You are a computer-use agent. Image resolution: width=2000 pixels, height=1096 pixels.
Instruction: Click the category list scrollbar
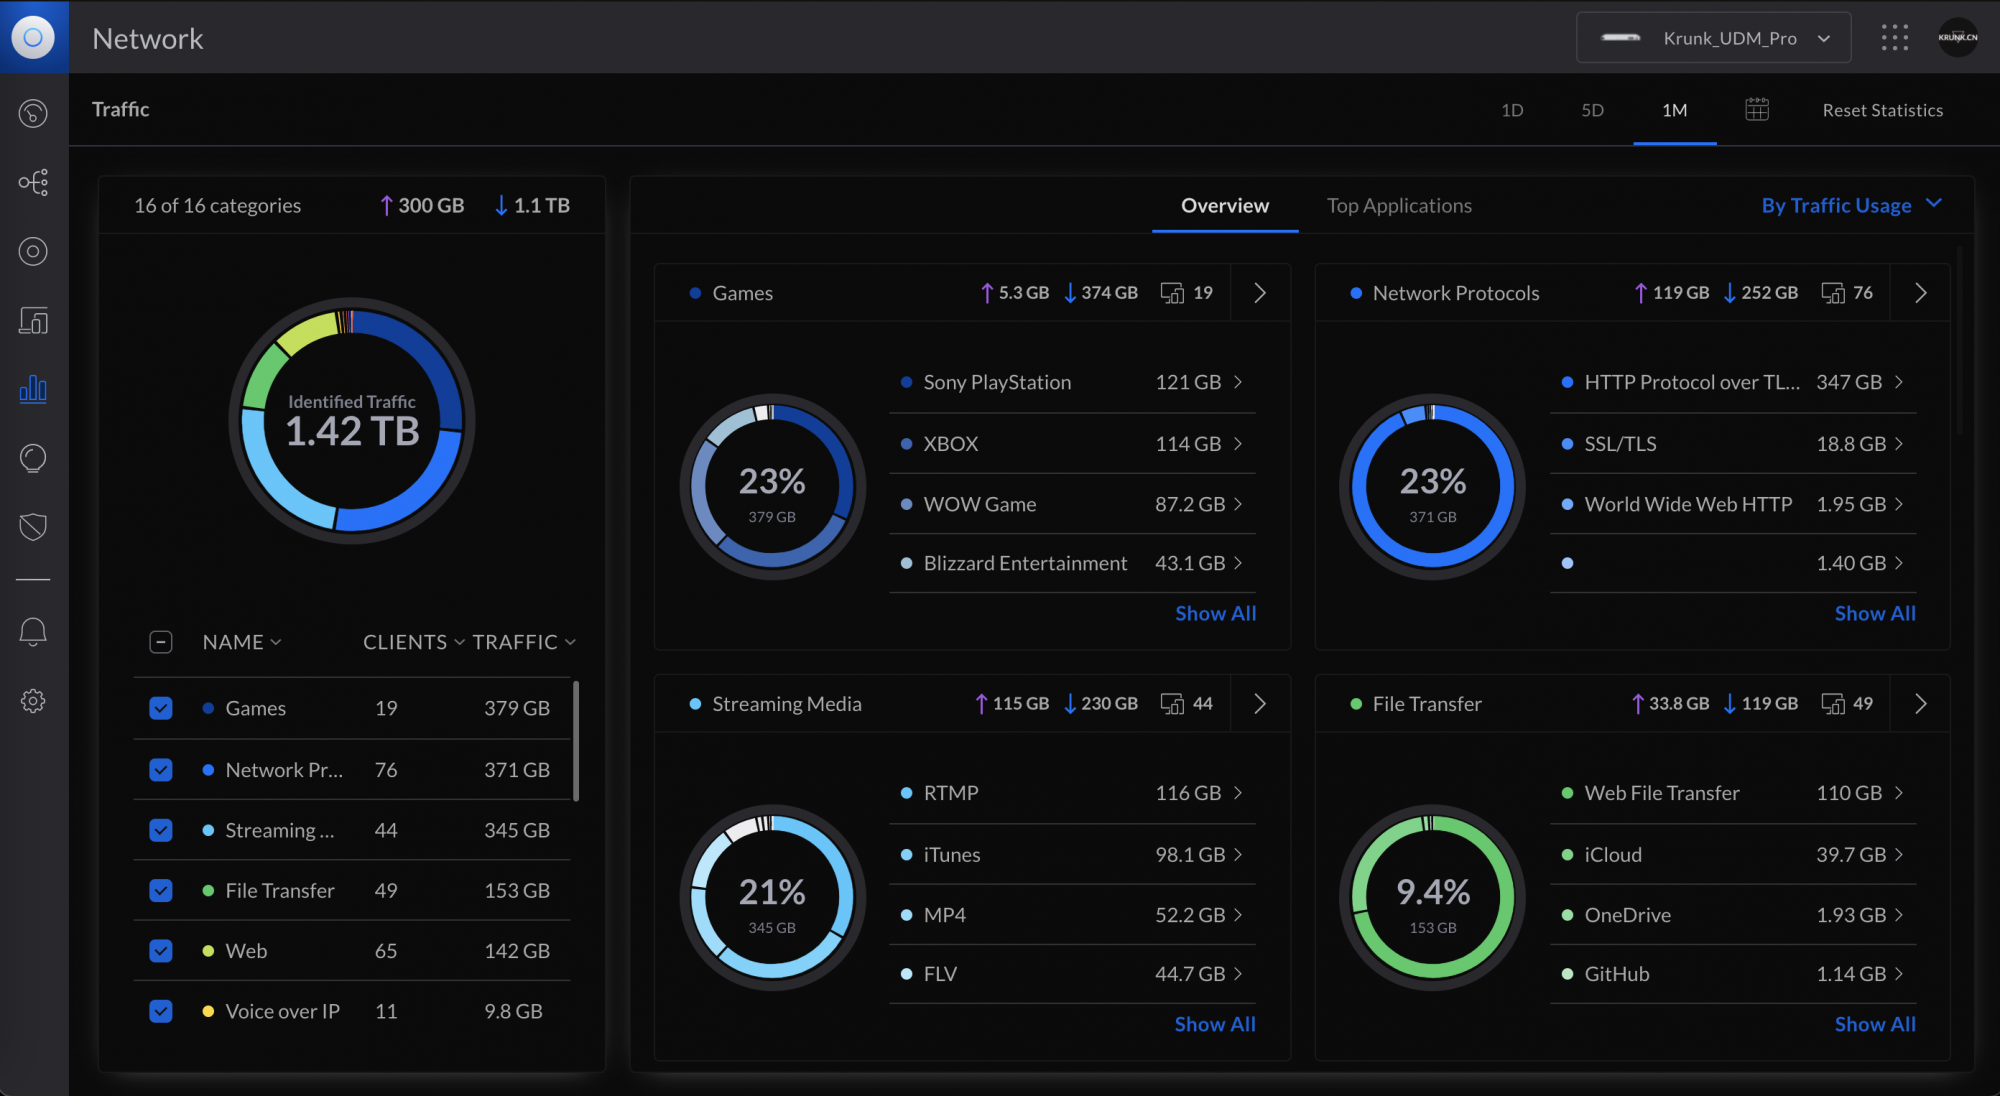point(576,740)
